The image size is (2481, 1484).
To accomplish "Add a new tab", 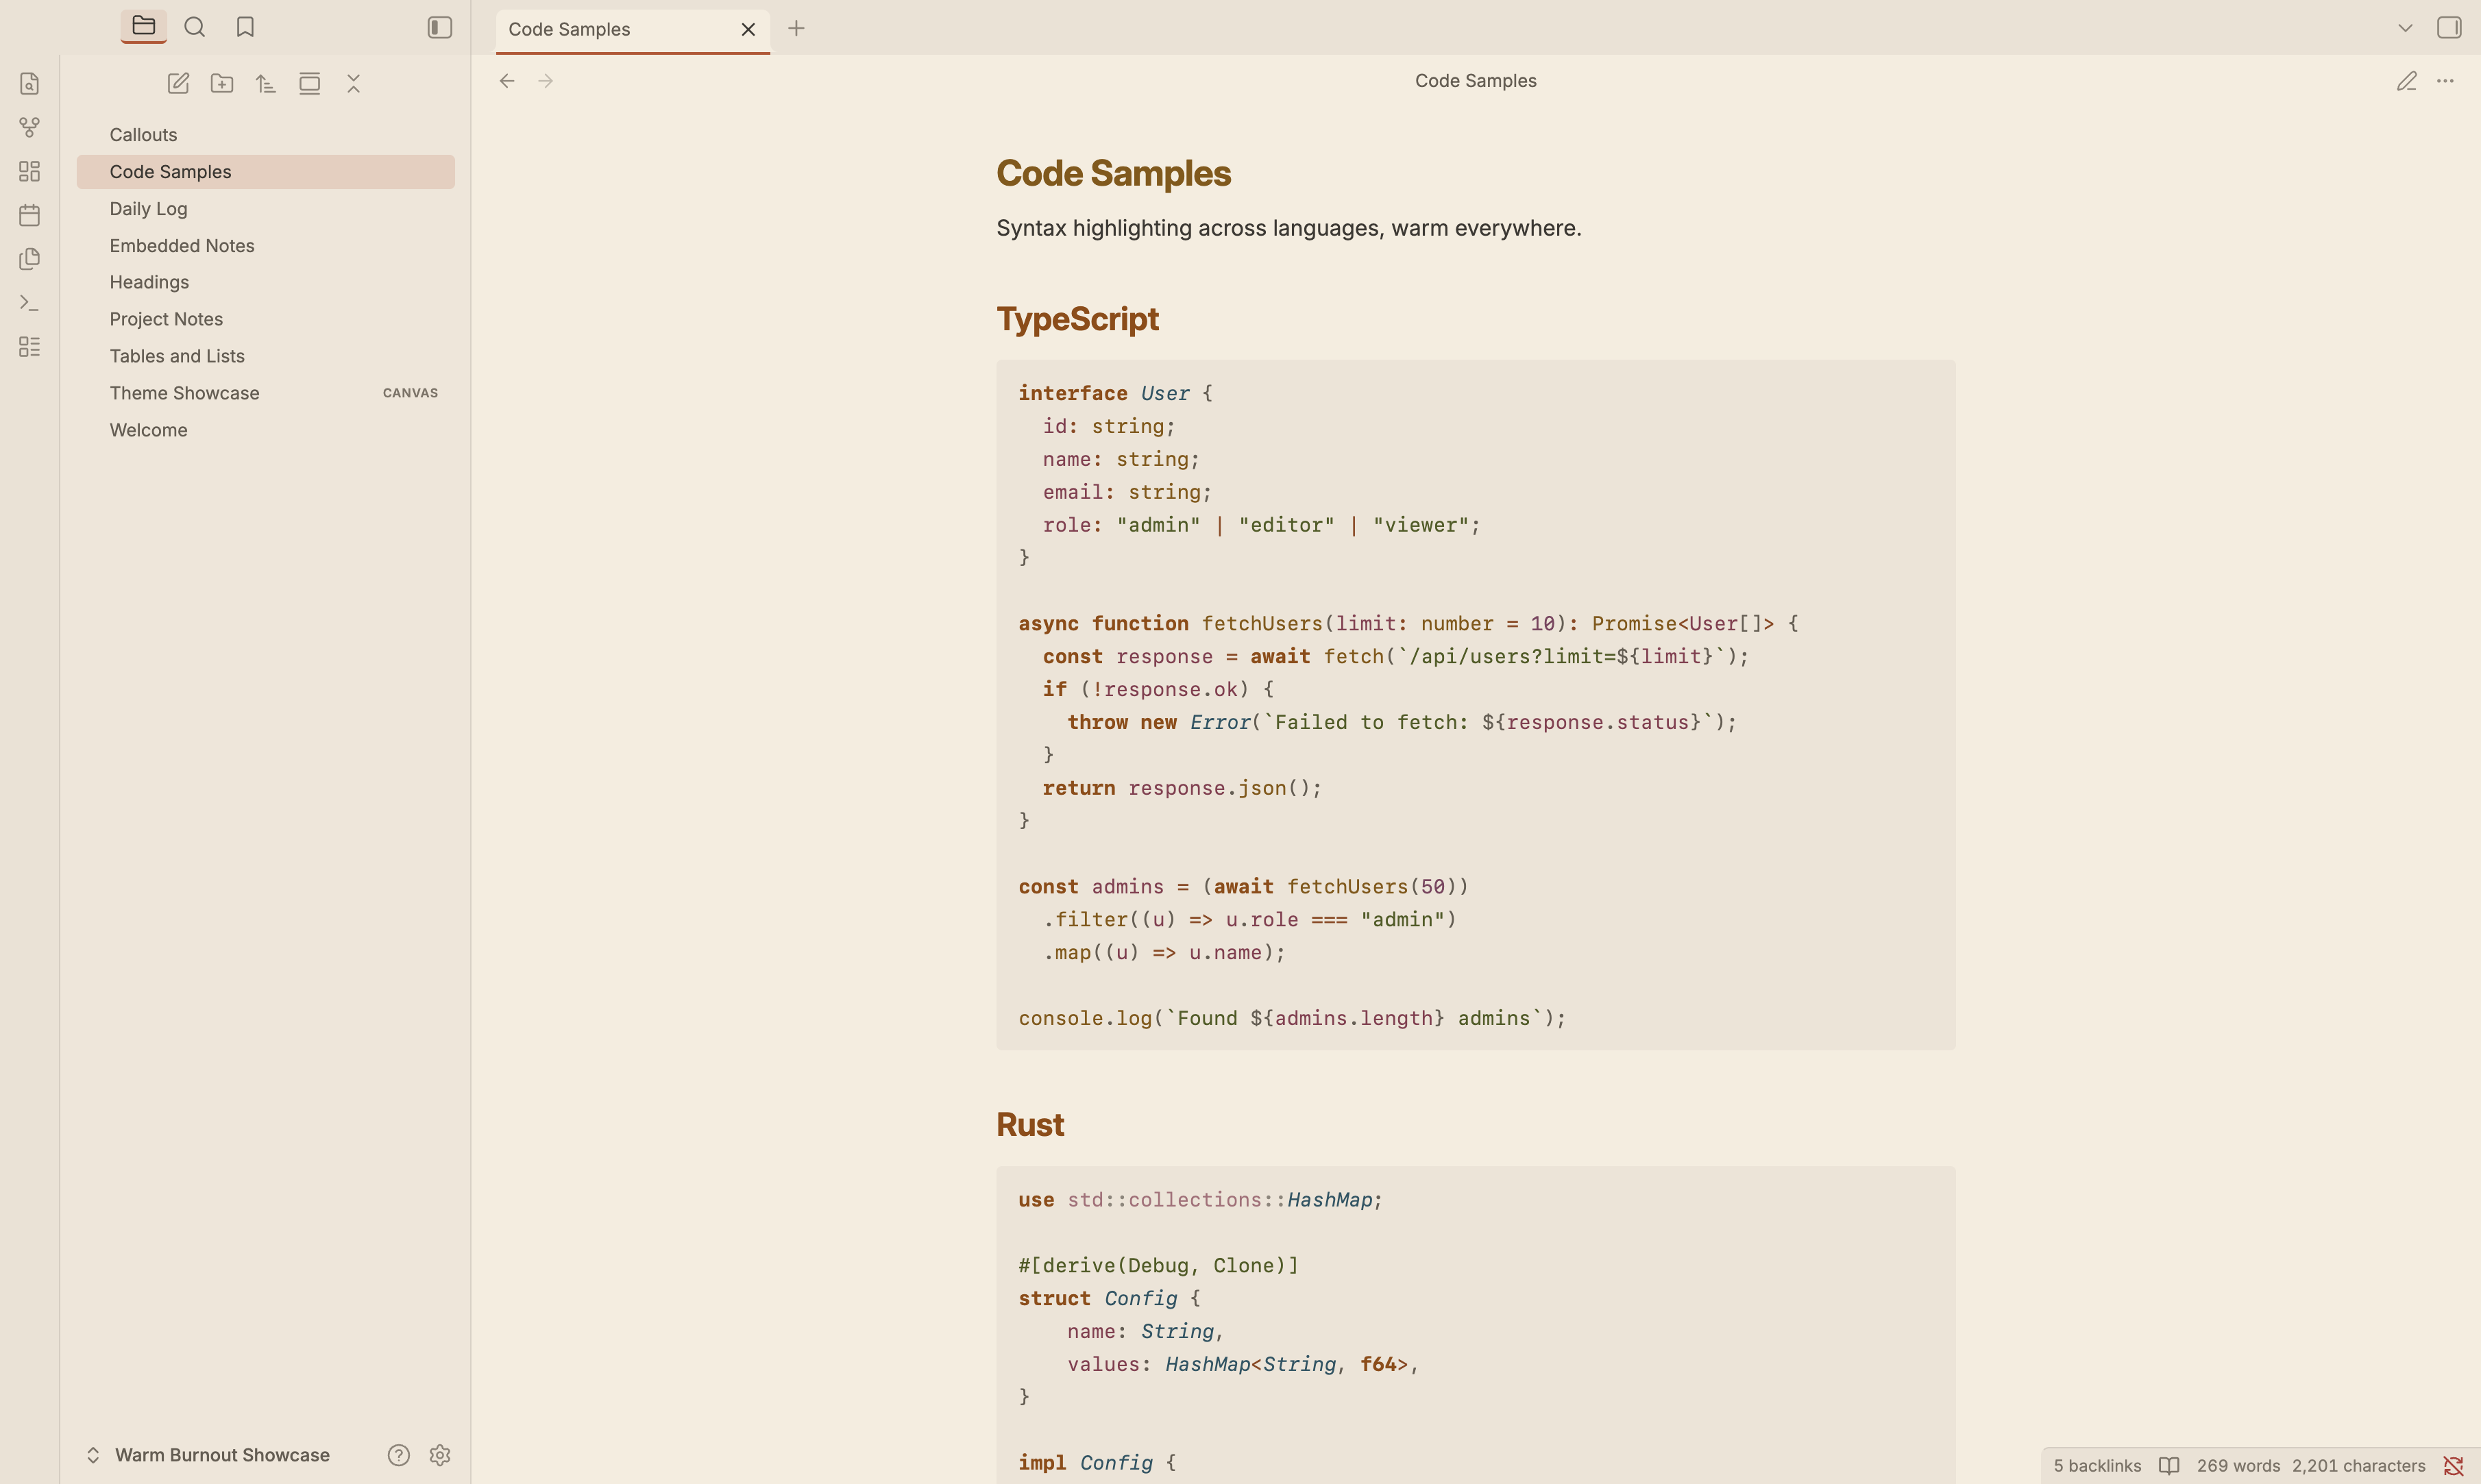I will 796,29.
